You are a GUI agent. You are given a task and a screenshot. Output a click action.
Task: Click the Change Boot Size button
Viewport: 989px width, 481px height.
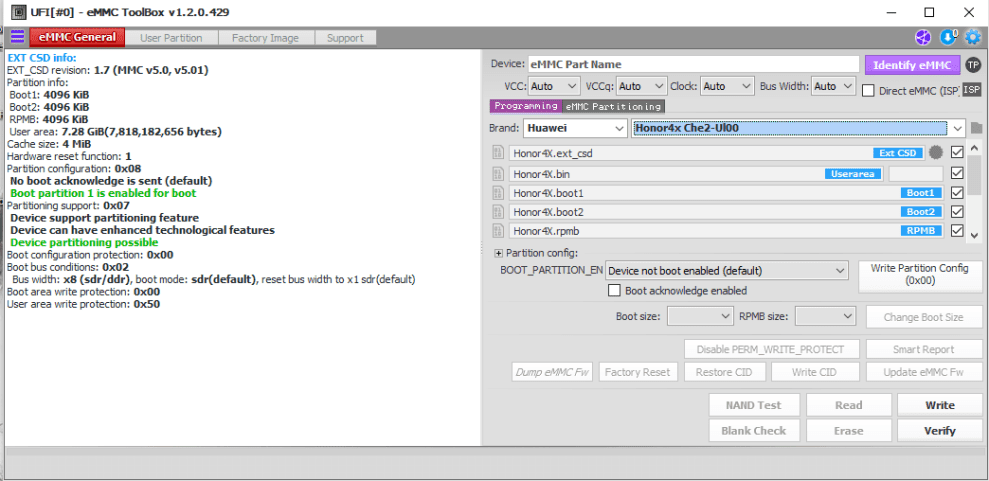923,317
